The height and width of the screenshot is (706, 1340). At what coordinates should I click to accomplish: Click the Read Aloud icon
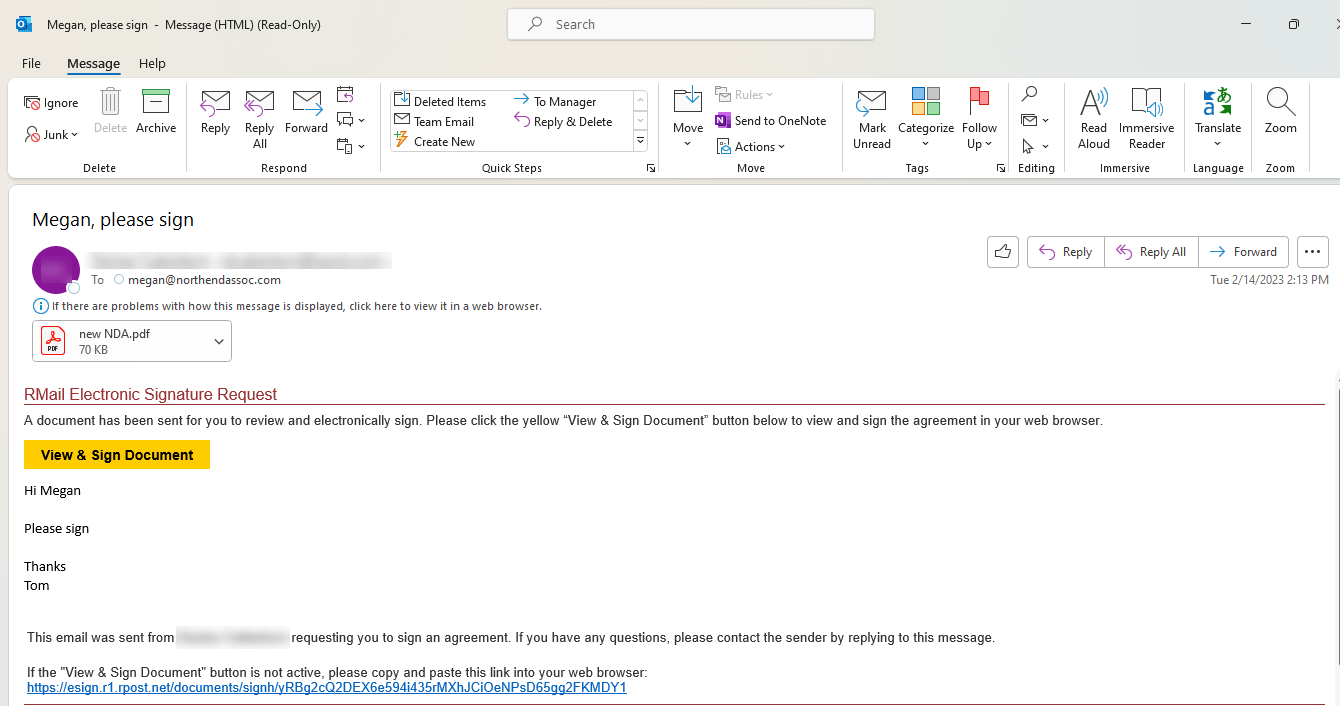coord(1094,102)
